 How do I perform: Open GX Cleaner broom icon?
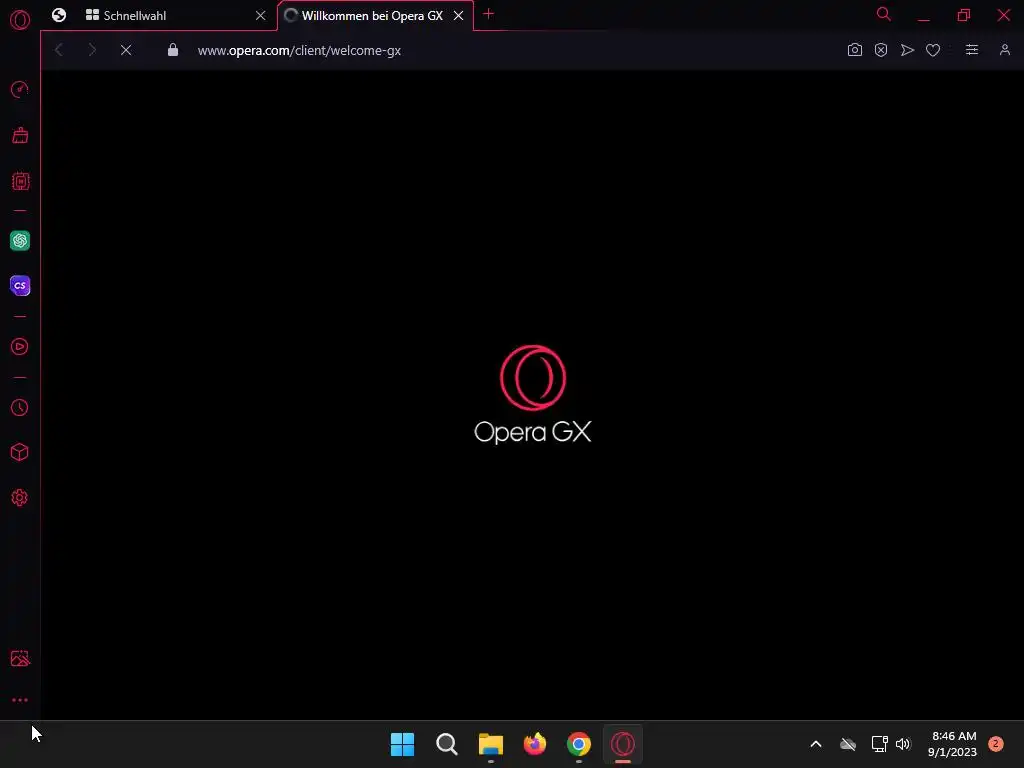click(20, 135)
